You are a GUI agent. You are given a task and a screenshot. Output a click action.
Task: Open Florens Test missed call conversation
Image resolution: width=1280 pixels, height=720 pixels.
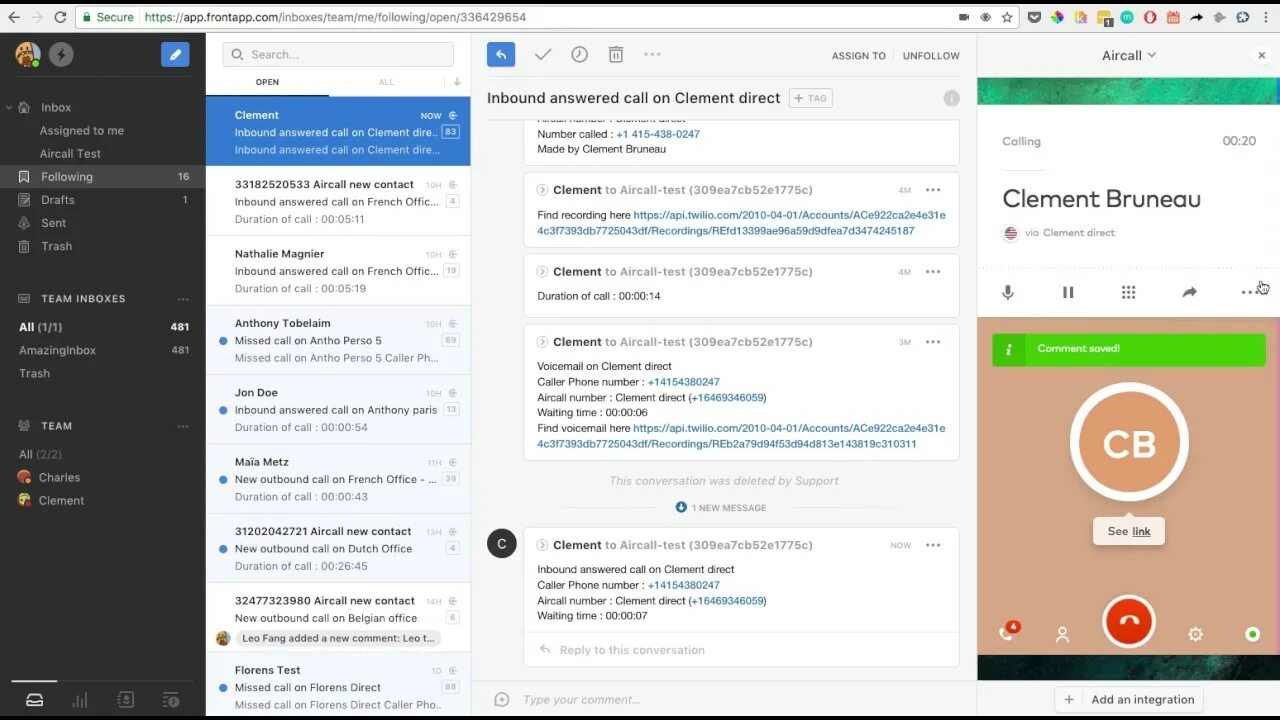pos(338,686)
